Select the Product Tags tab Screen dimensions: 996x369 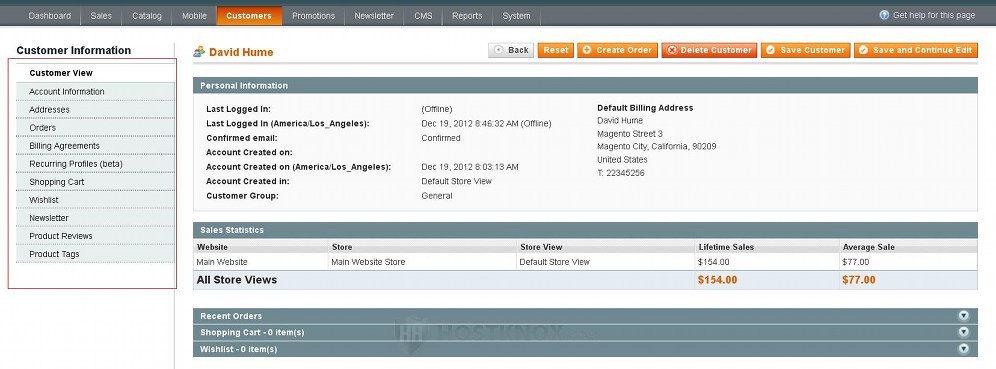pos(95,254)
